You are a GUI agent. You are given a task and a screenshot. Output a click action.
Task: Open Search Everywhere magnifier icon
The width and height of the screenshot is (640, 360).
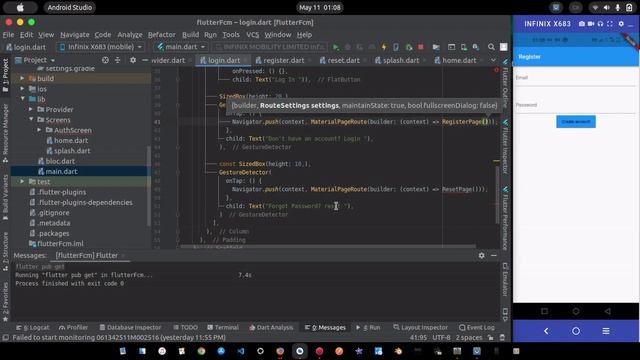[491, 47]
